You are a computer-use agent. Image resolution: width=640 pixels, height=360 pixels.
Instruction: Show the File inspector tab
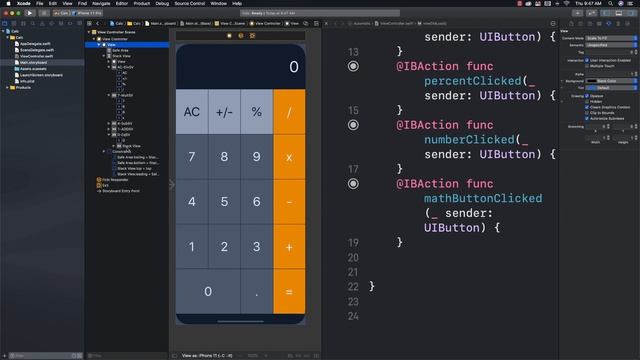pos(571,24)
